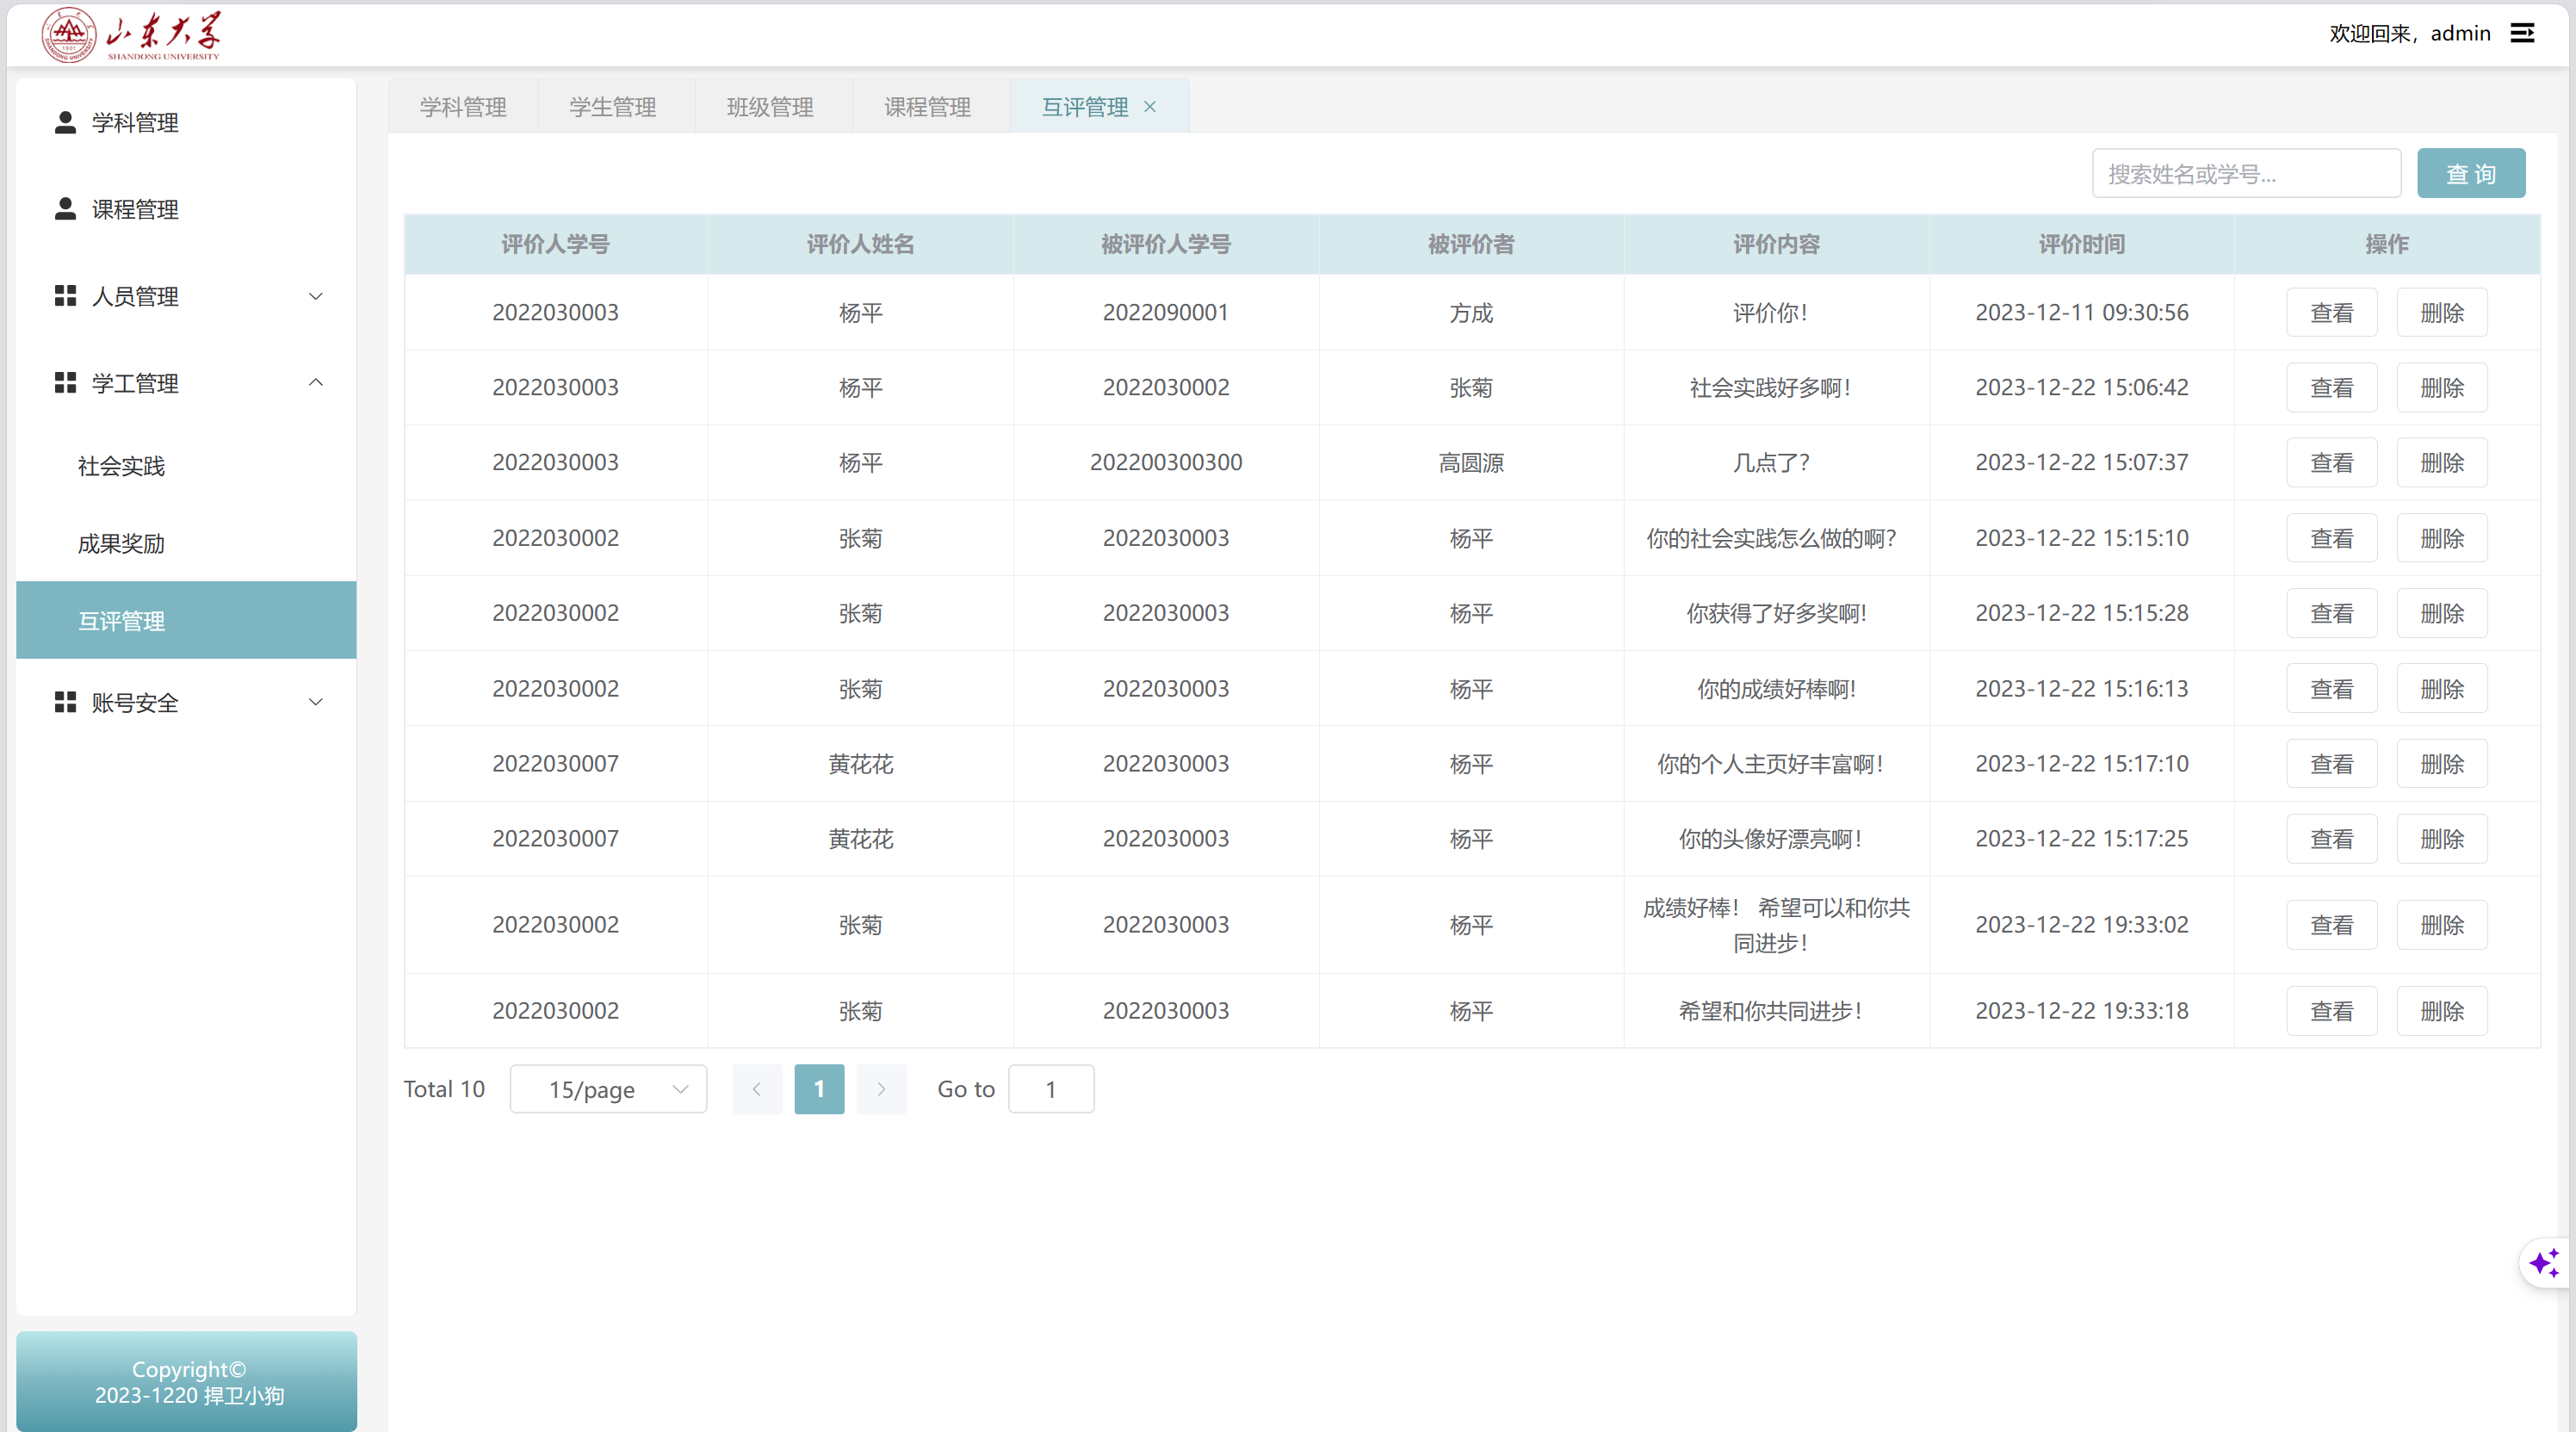Open 学科管理 in the sidebar
This screenshot has width=2576, height=1432.
pyautogui.click(x=186, y=122)
